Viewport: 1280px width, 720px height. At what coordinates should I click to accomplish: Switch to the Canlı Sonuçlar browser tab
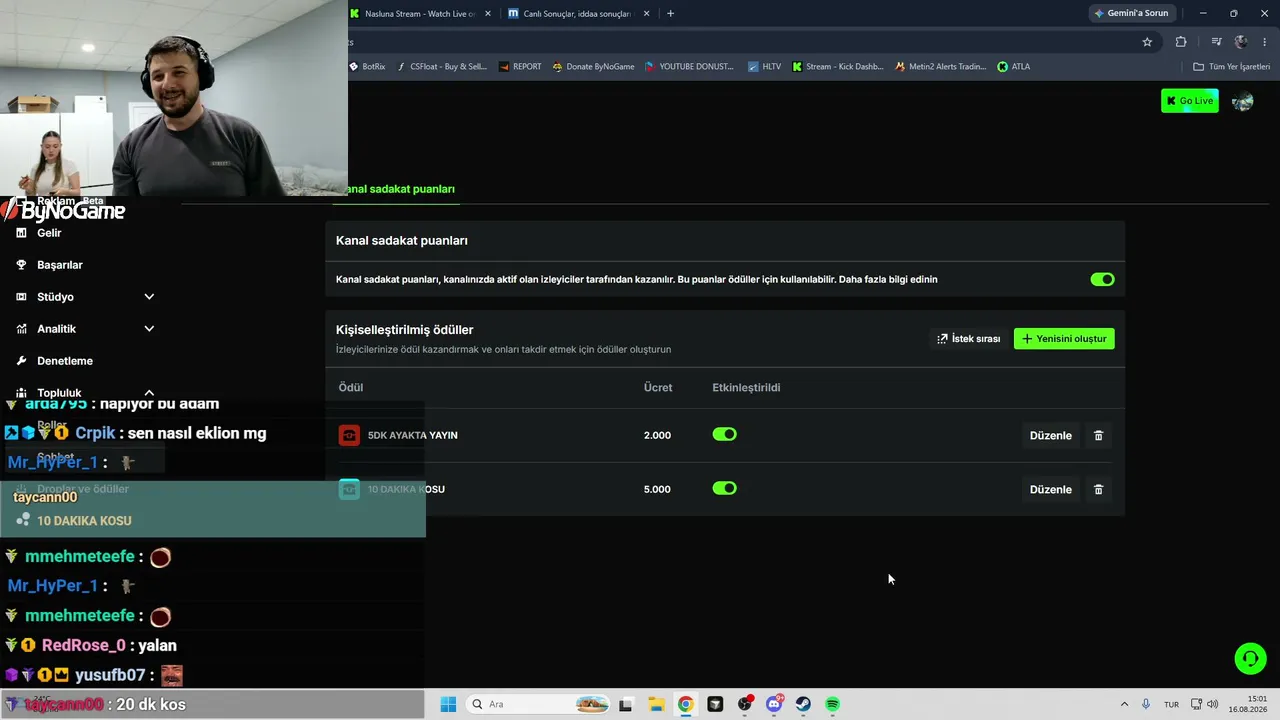coord(578,14)
